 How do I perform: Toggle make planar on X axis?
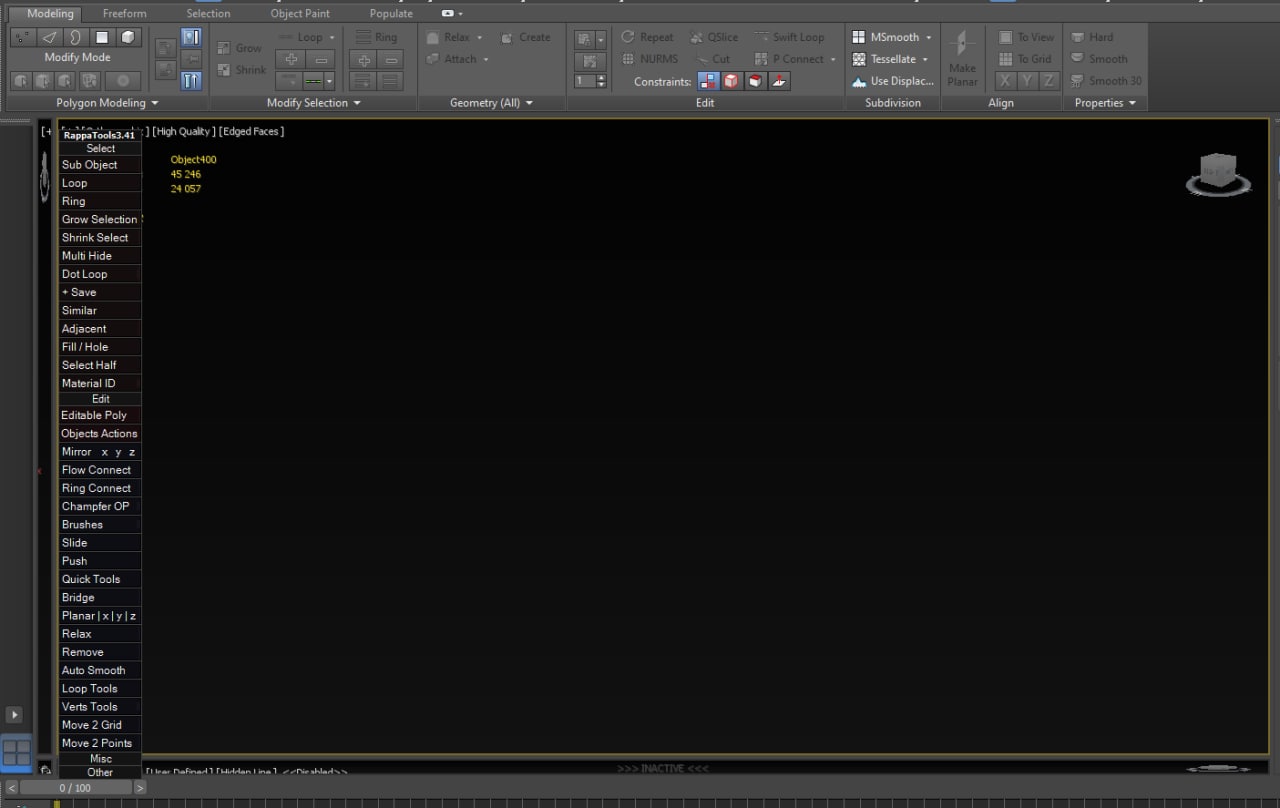click(1006, 81)
